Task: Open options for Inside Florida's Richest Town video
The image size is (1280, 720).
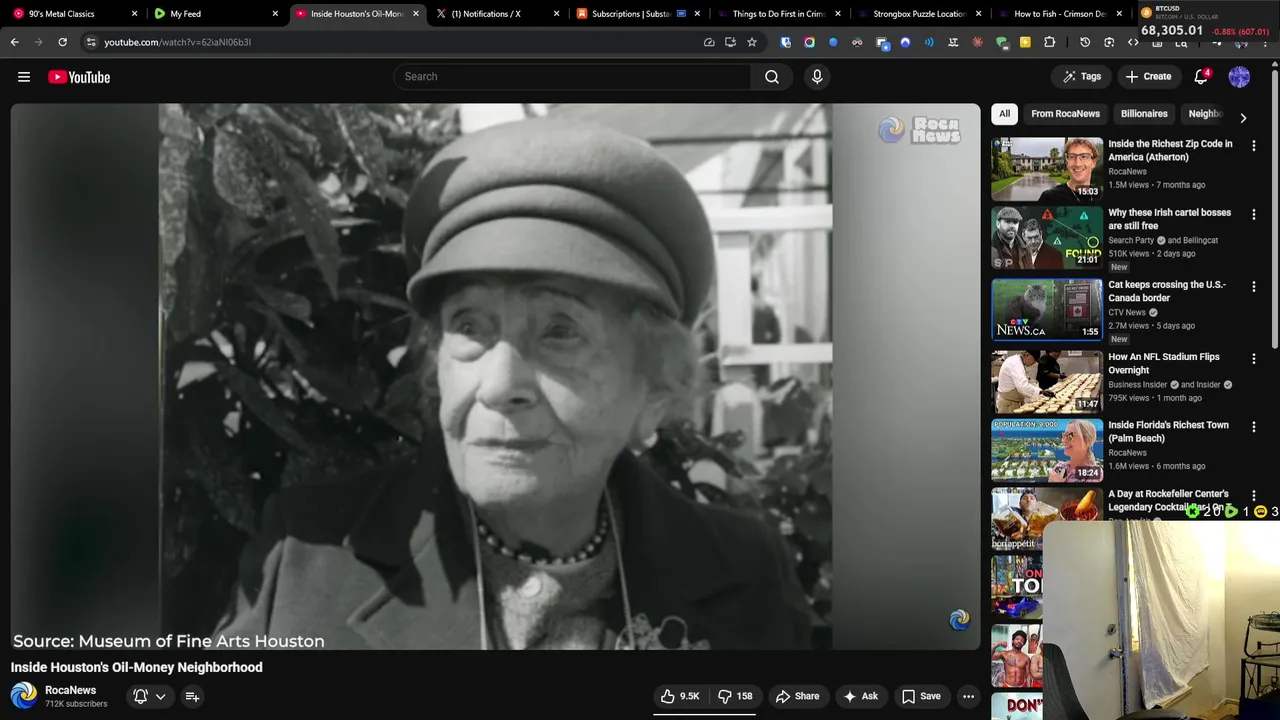Action: [x=1254, y=426]
